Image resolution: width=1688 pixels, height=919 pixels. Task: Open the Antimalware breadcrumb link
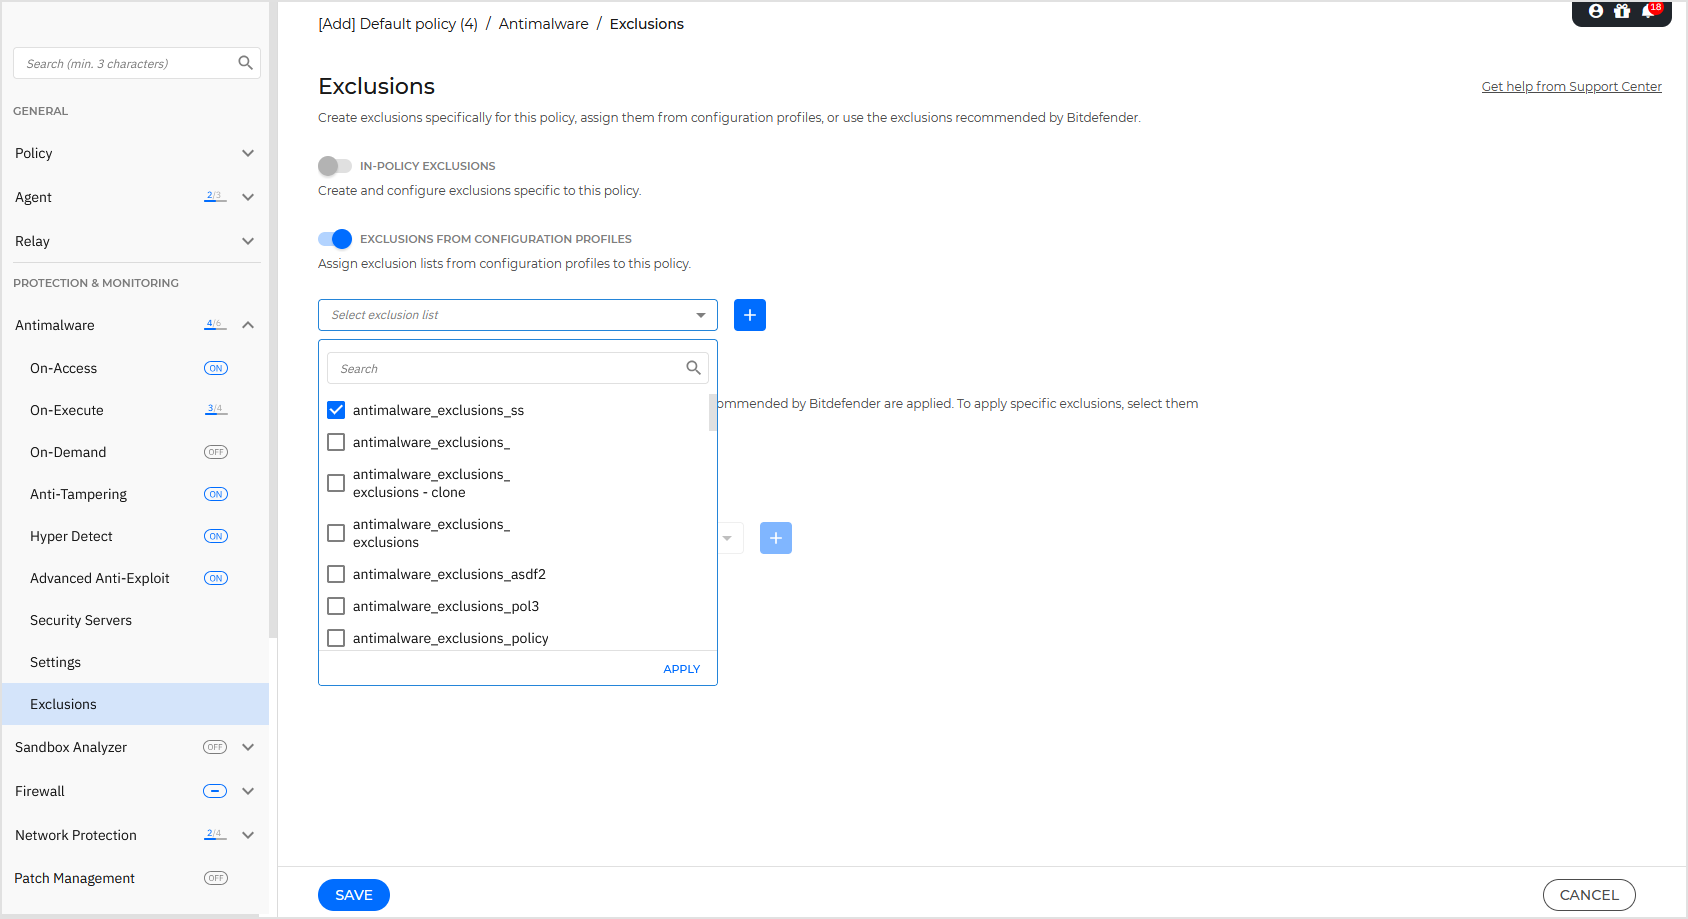click(543, 23)
